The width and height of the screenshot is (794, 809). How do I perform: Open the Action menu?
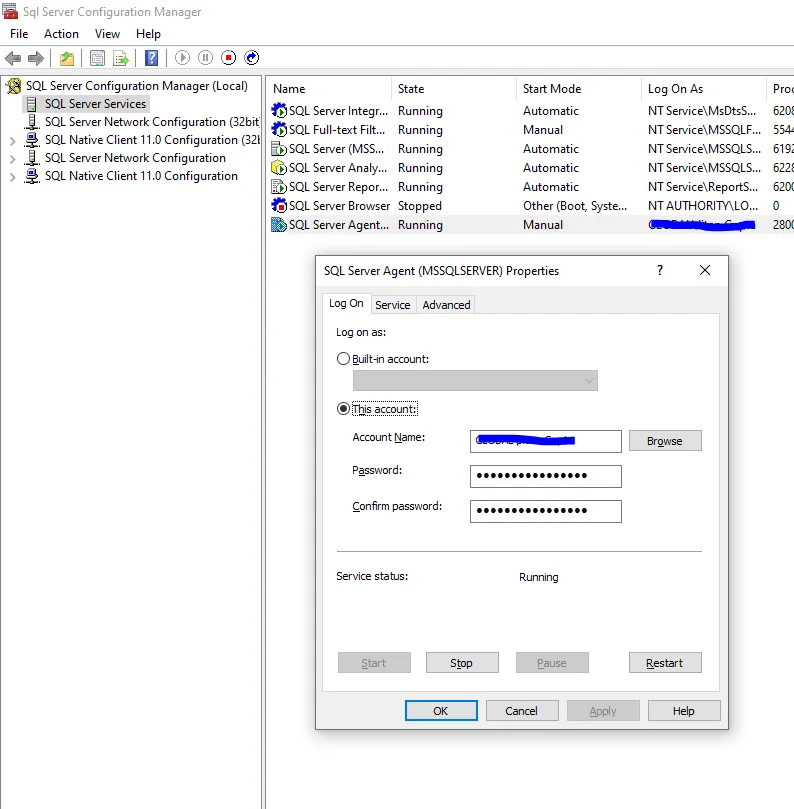coord(61,34)
